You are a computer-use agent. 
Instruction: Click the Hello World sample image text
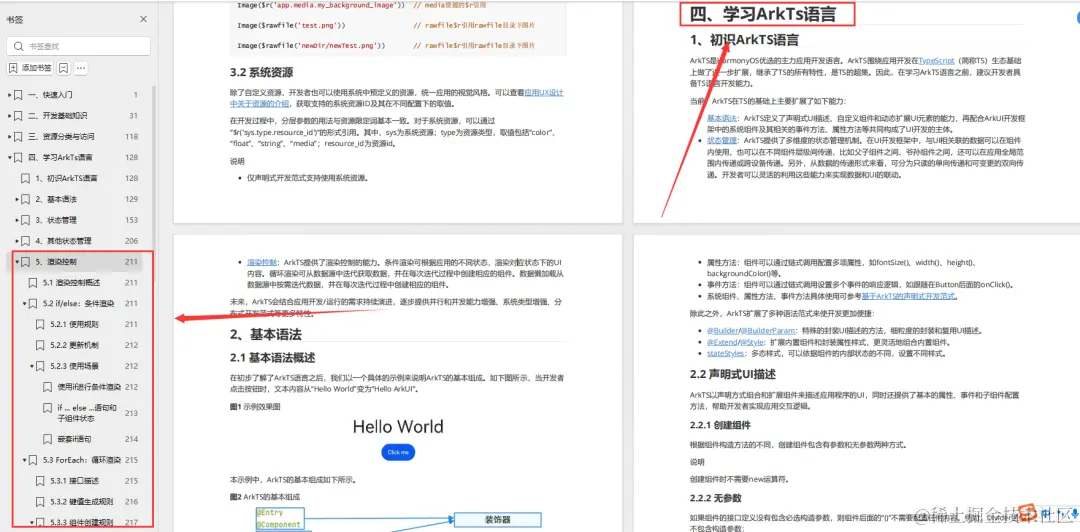coord(398,426)
